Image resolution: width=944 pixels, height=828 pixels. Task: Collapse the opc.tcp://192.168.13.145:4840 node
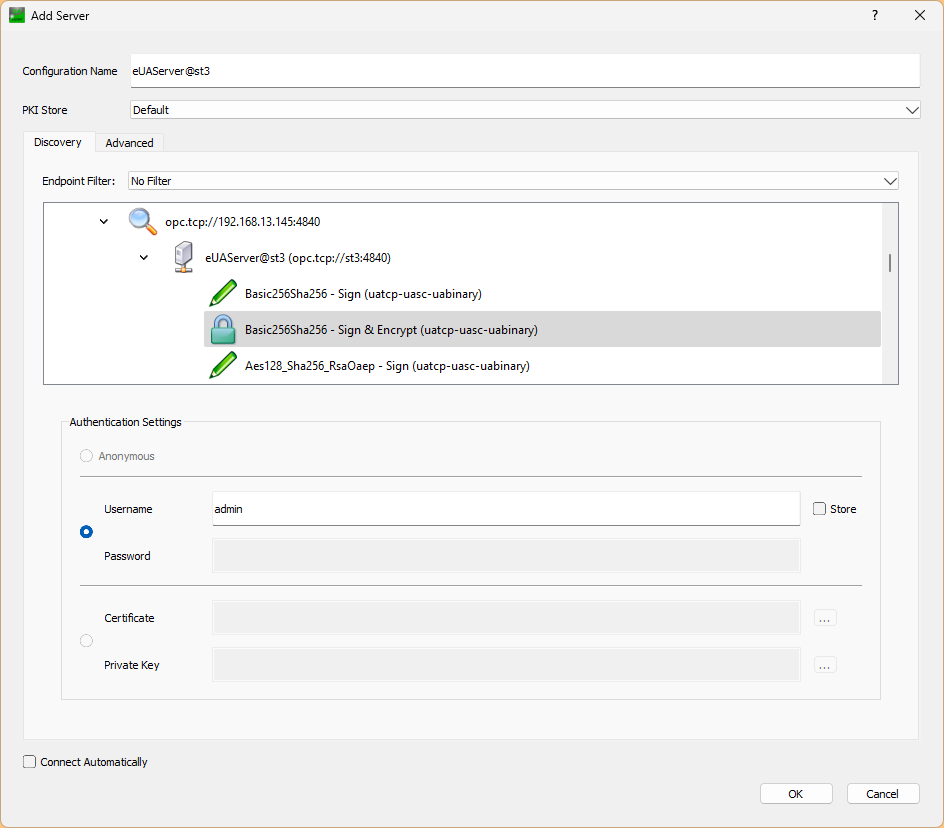(x=104, y=221)
